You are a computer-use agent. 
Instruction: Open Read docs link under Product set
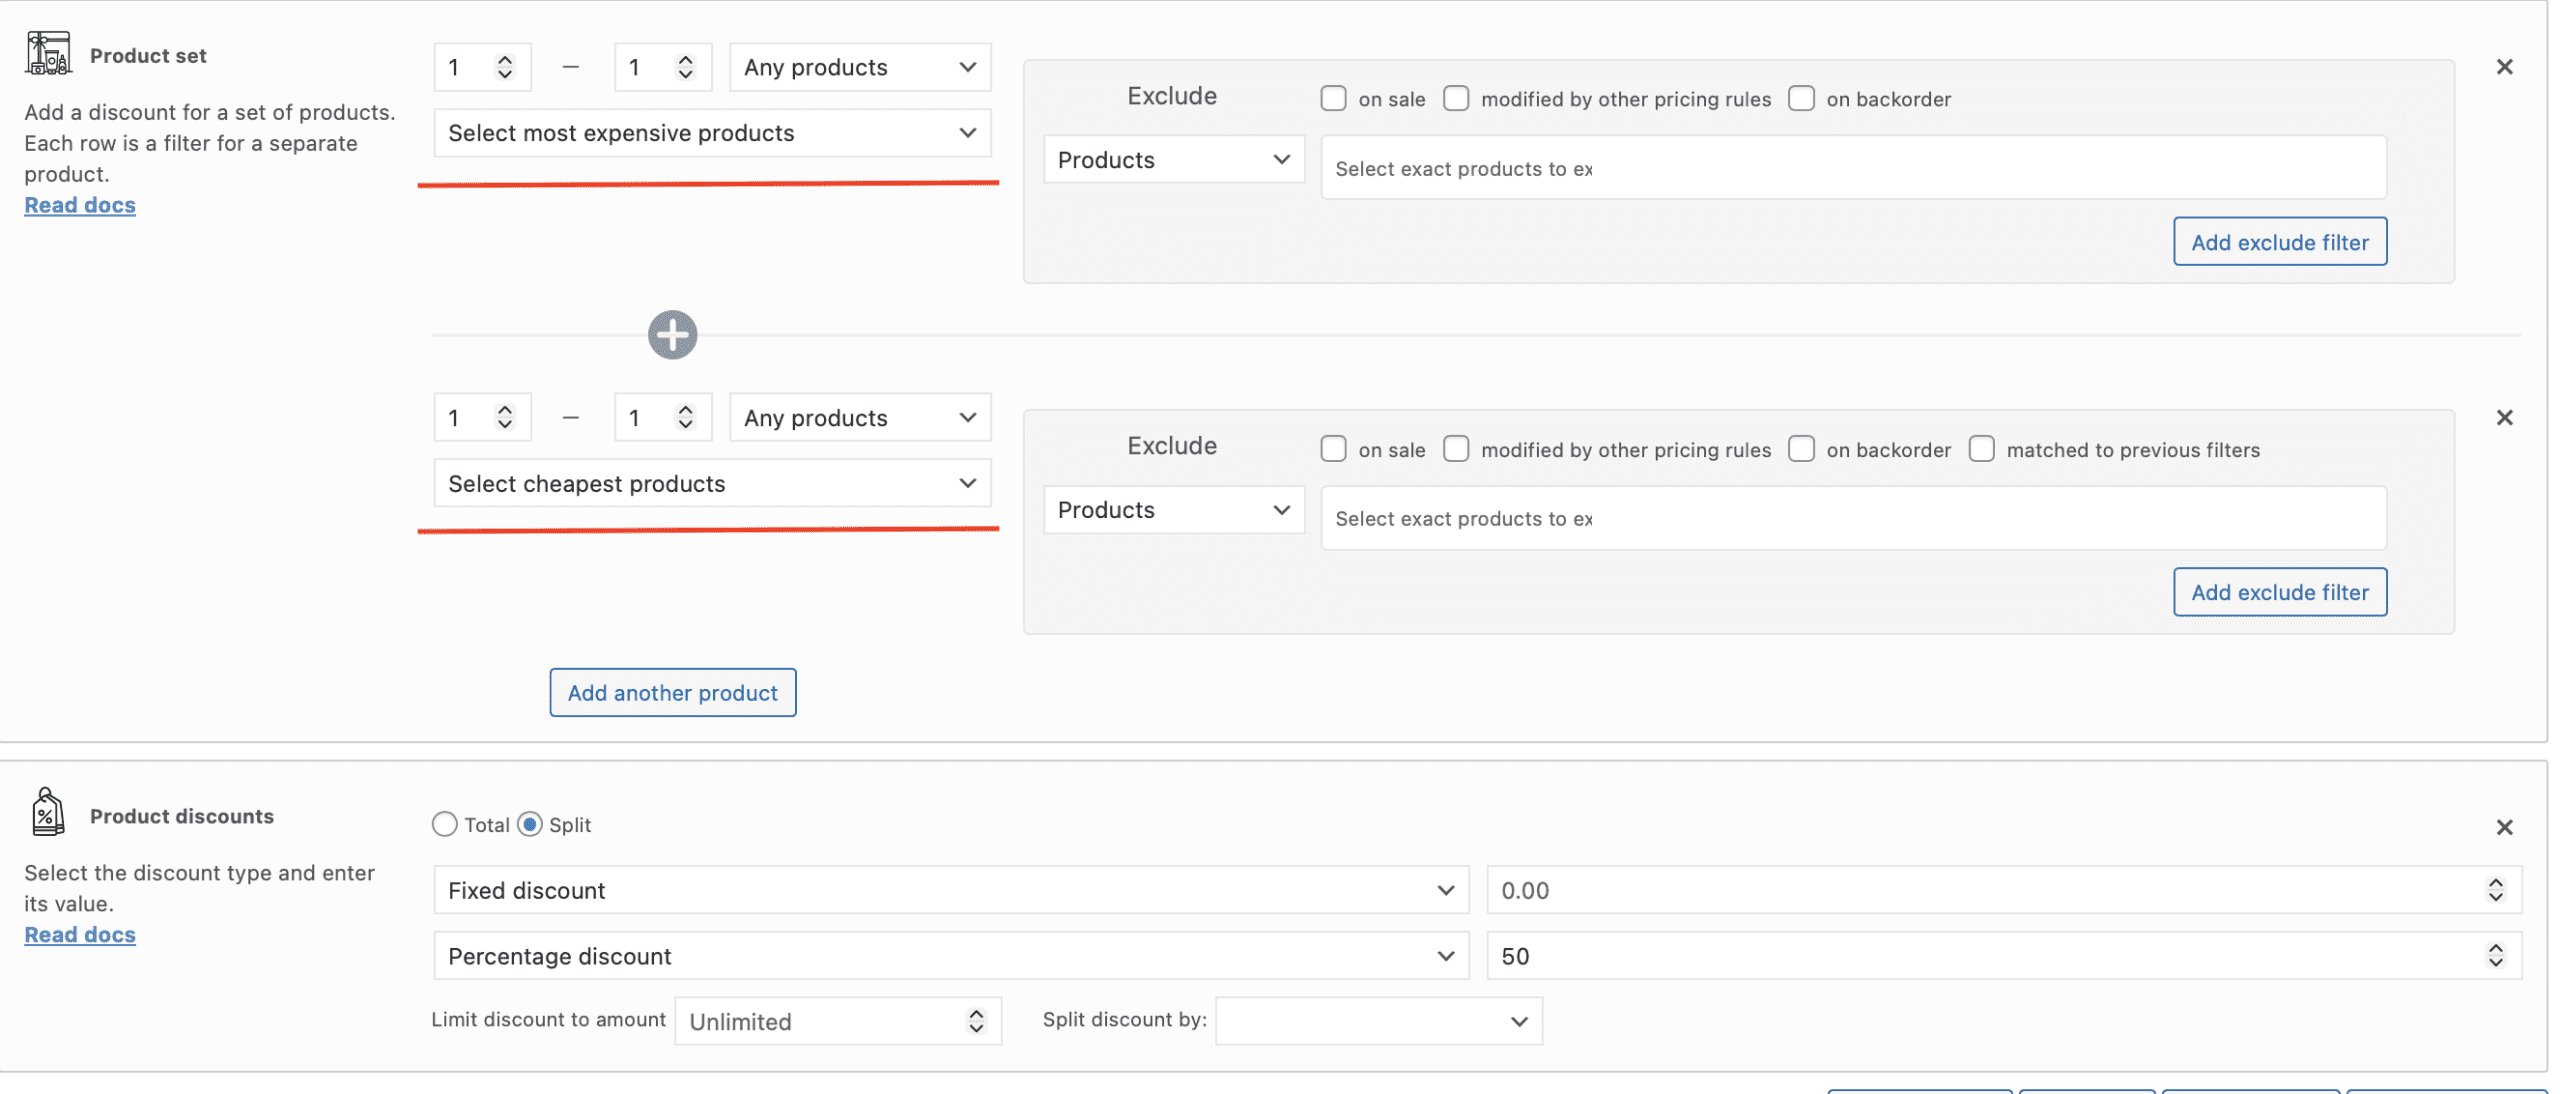pos(80,205)
